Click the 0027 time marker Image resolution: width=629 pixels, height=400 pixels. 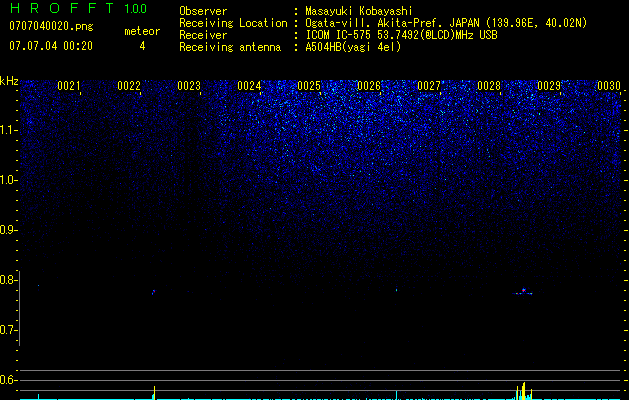tap(429, 86)
